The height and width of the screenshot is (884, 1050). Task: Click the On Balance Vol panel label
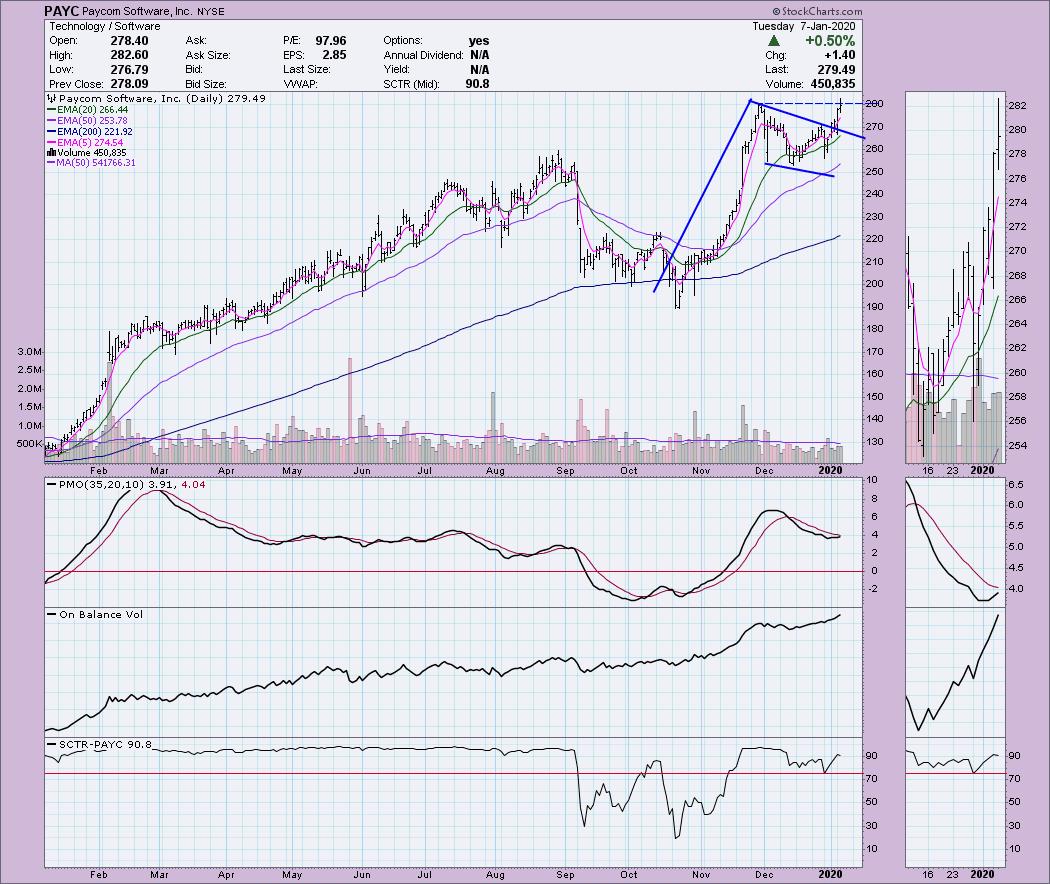tap(101, 614)
